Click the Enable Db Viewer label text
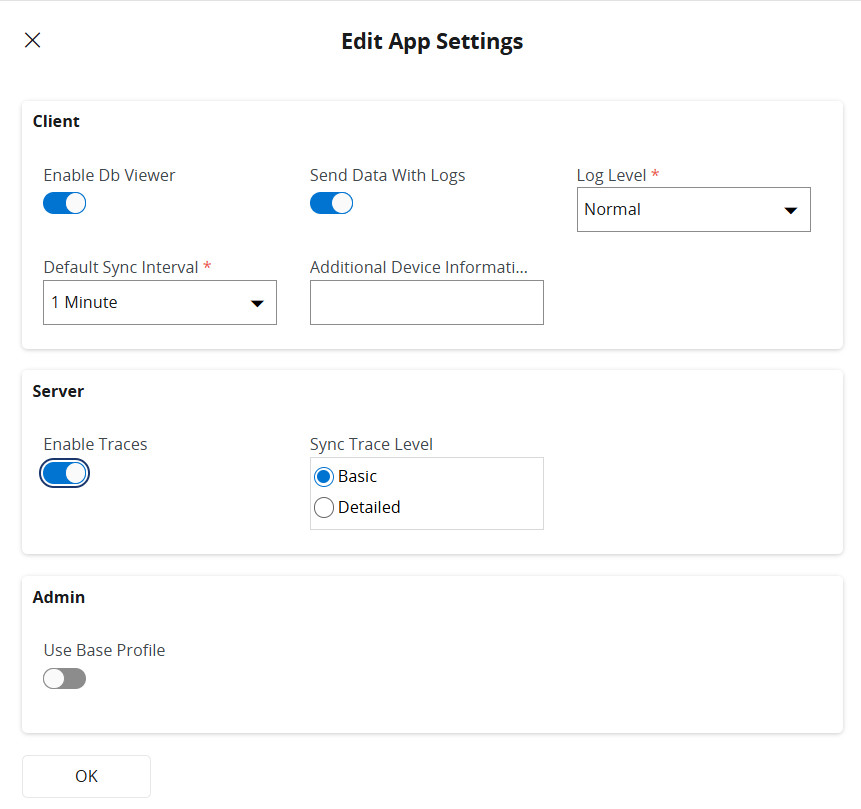The width and height of the screenshot is (861, 809). pyautogui.click(x=109, y=176)
